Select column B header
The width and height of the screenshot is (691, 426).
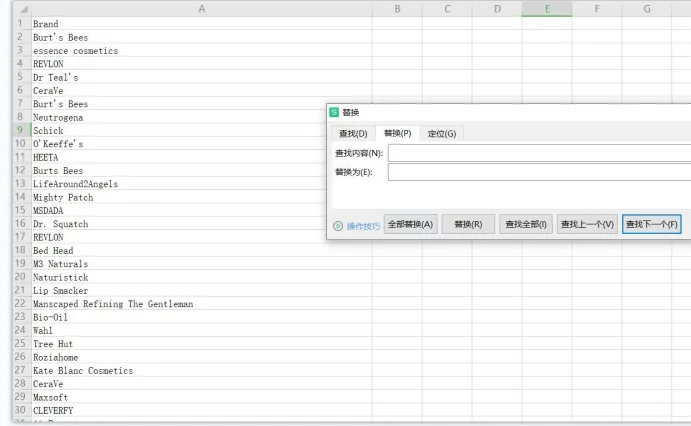tap(397, 9)
